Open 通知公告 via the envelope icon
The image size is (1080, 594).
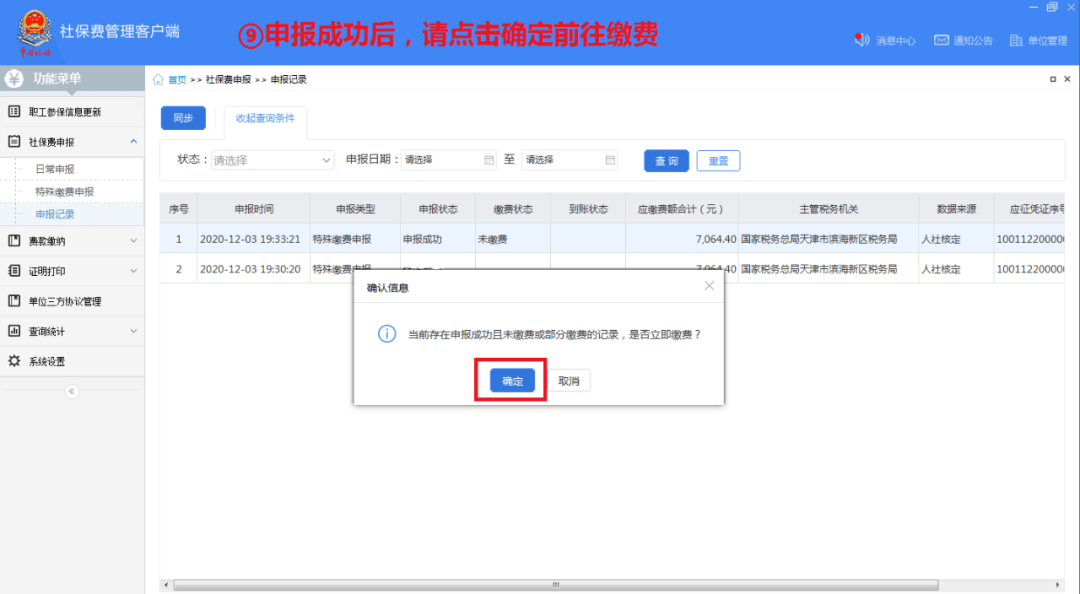tap(941, 41)
